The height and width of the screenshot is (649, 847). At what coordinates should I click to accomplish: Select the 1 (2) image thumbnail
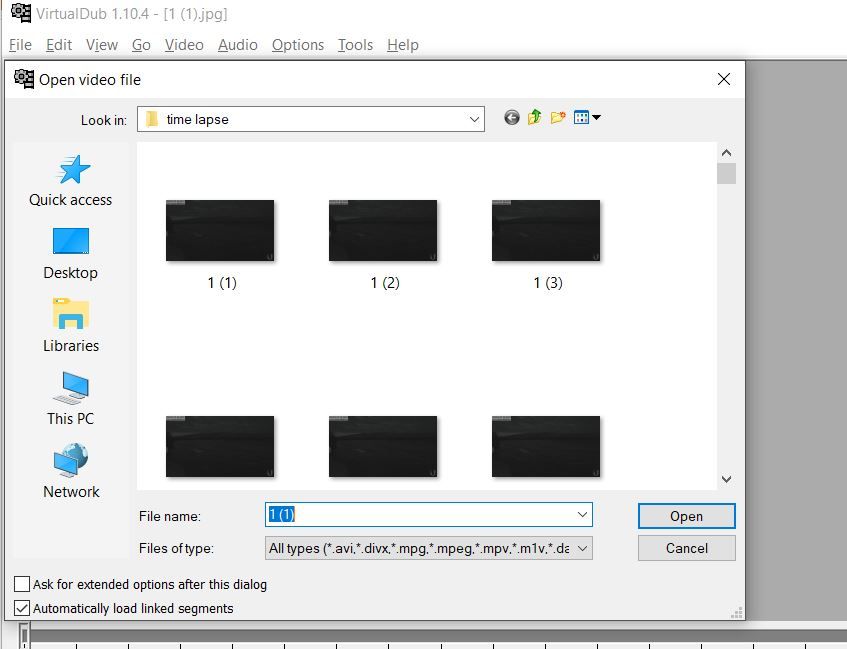(x=384, y=245)
